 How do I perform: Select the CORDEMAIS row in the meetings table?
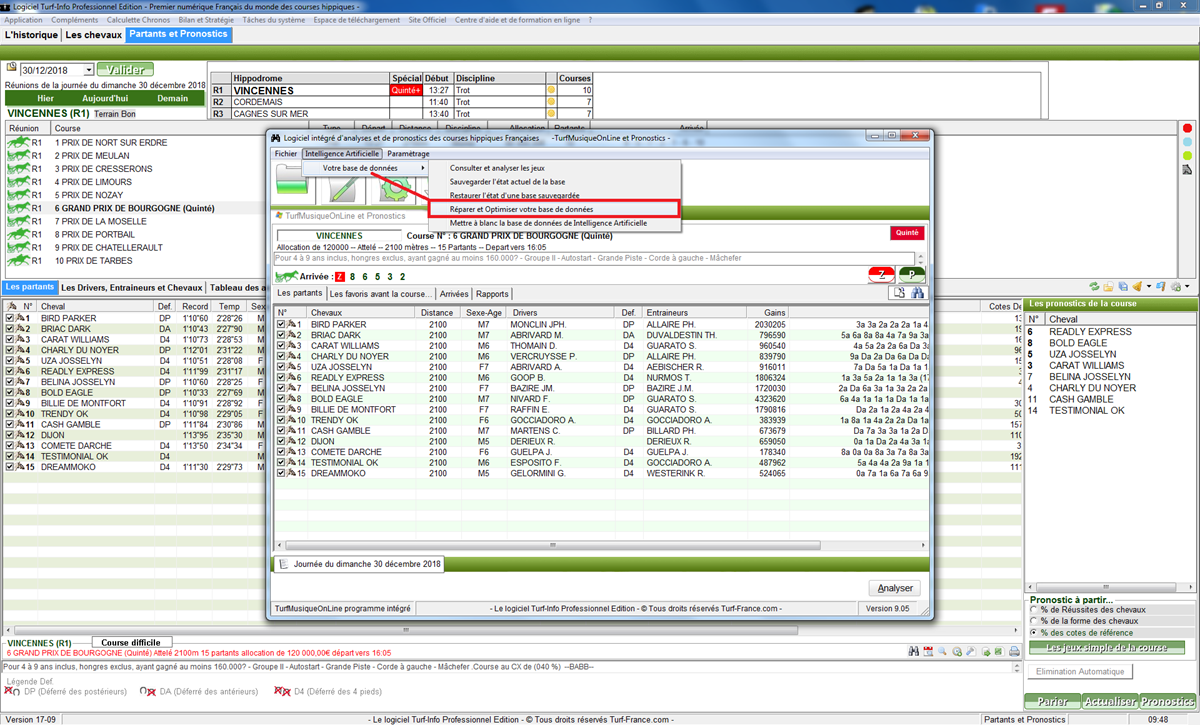click(402, 102)
